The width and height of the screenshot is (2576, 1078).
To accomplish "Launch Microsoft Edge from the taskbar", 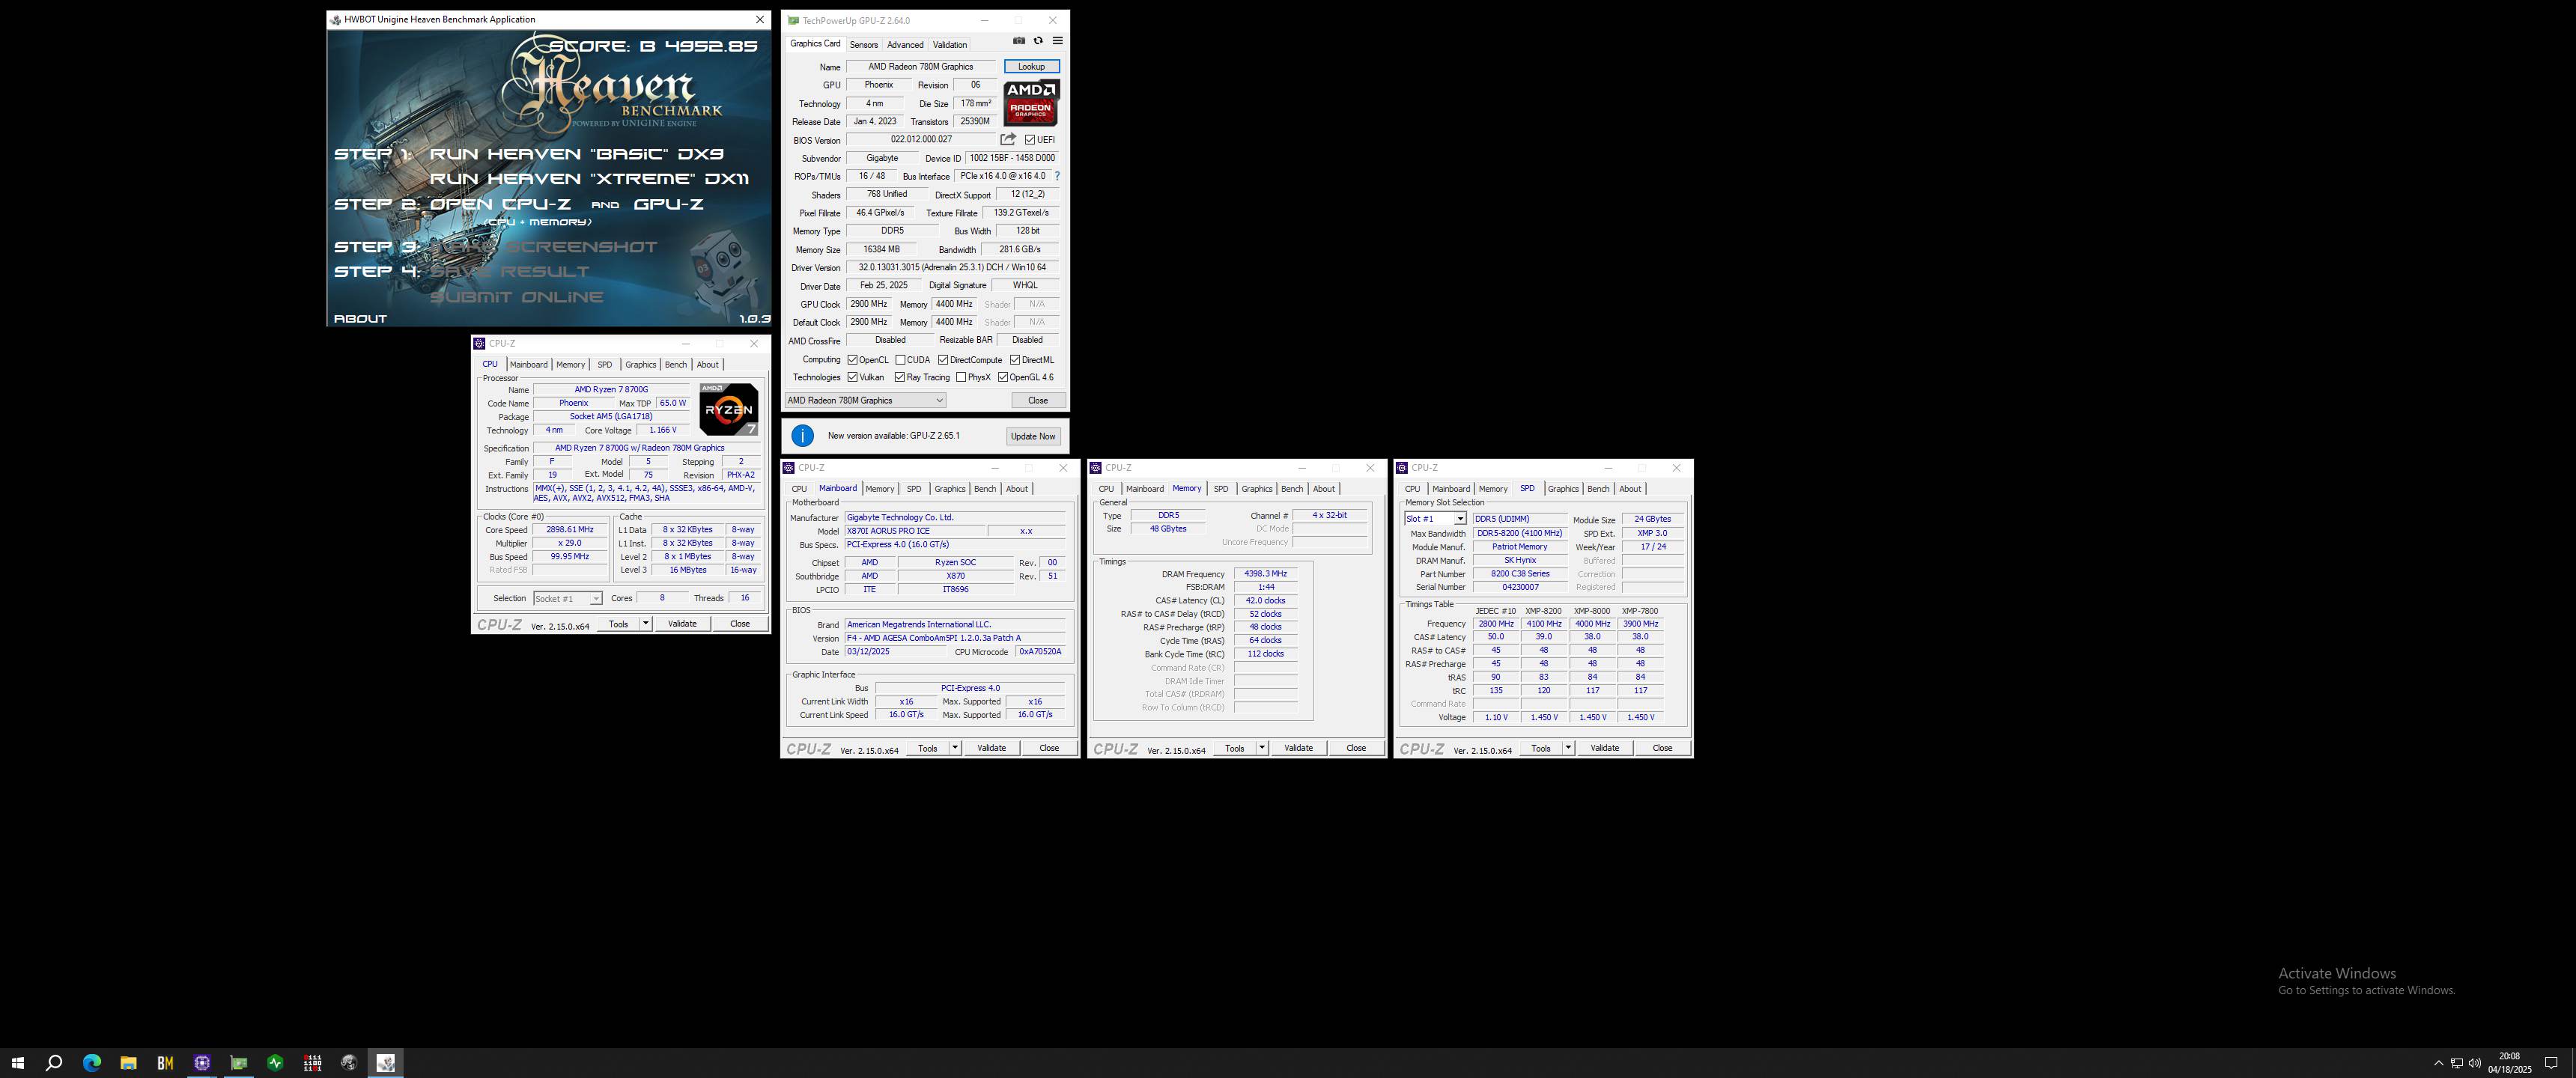I will 91,1063.
